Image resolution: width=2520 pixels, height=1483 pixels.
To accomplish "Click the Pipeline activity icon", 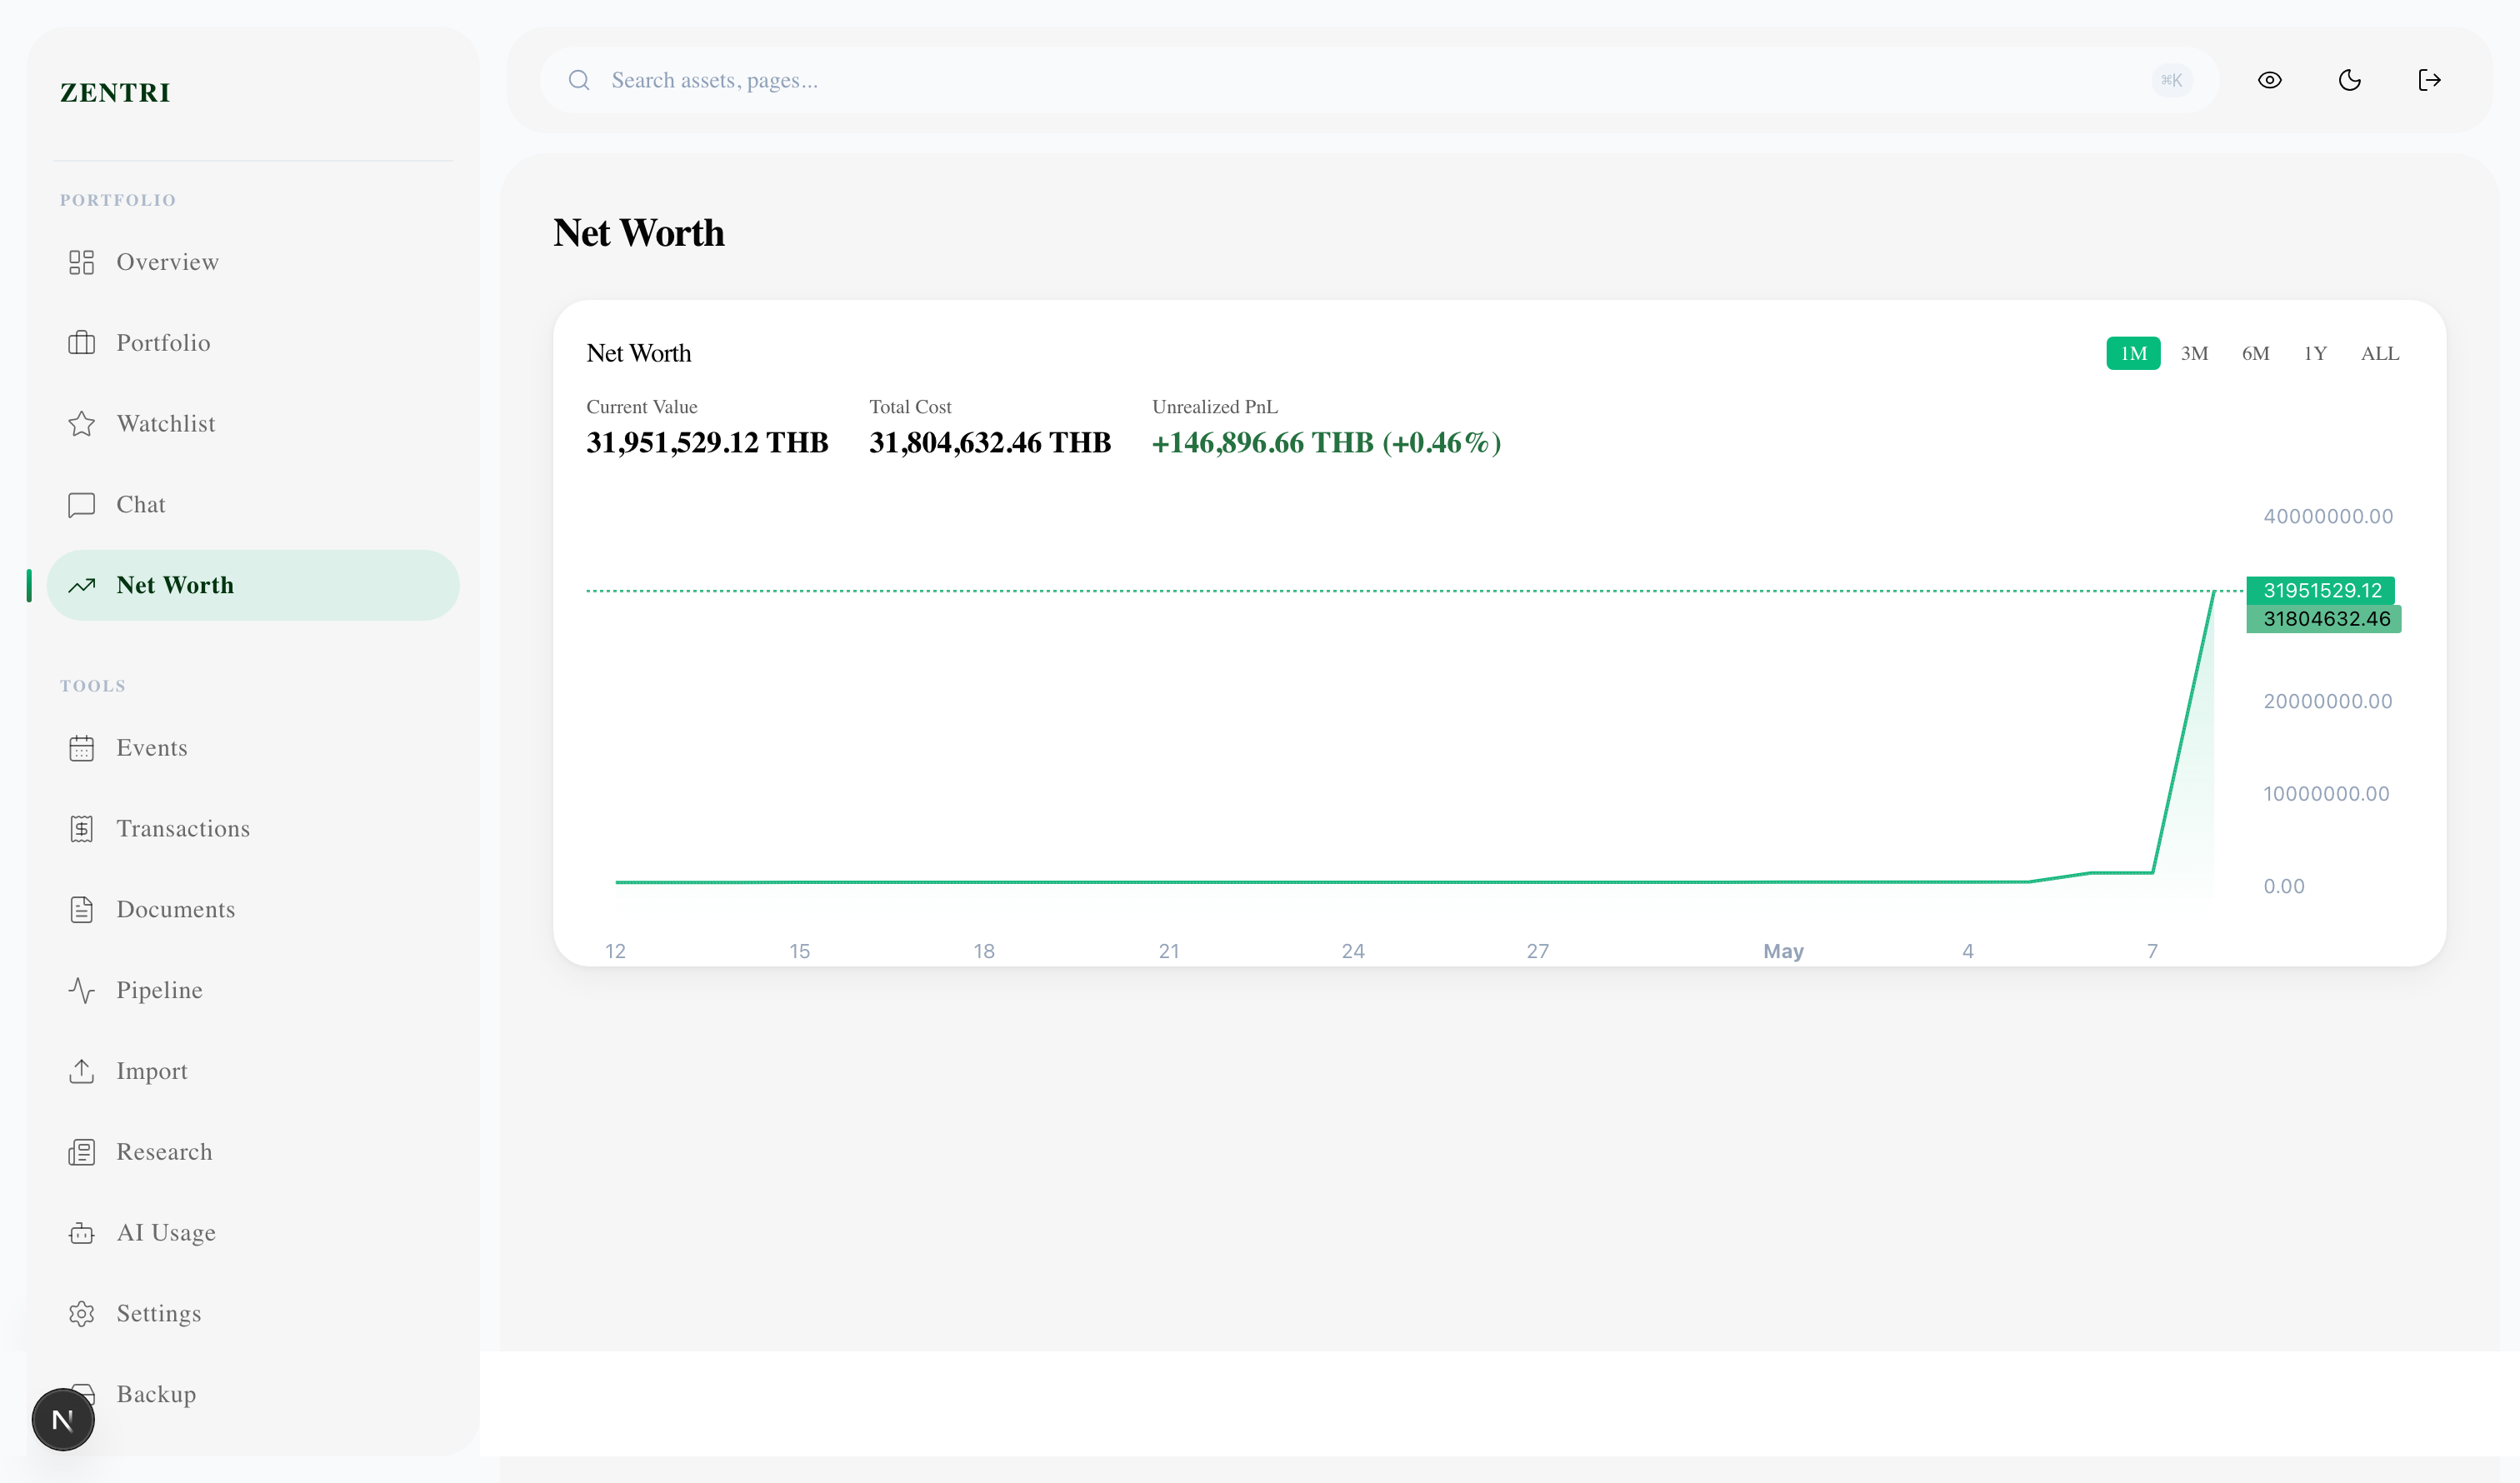I will click(81, 991).
